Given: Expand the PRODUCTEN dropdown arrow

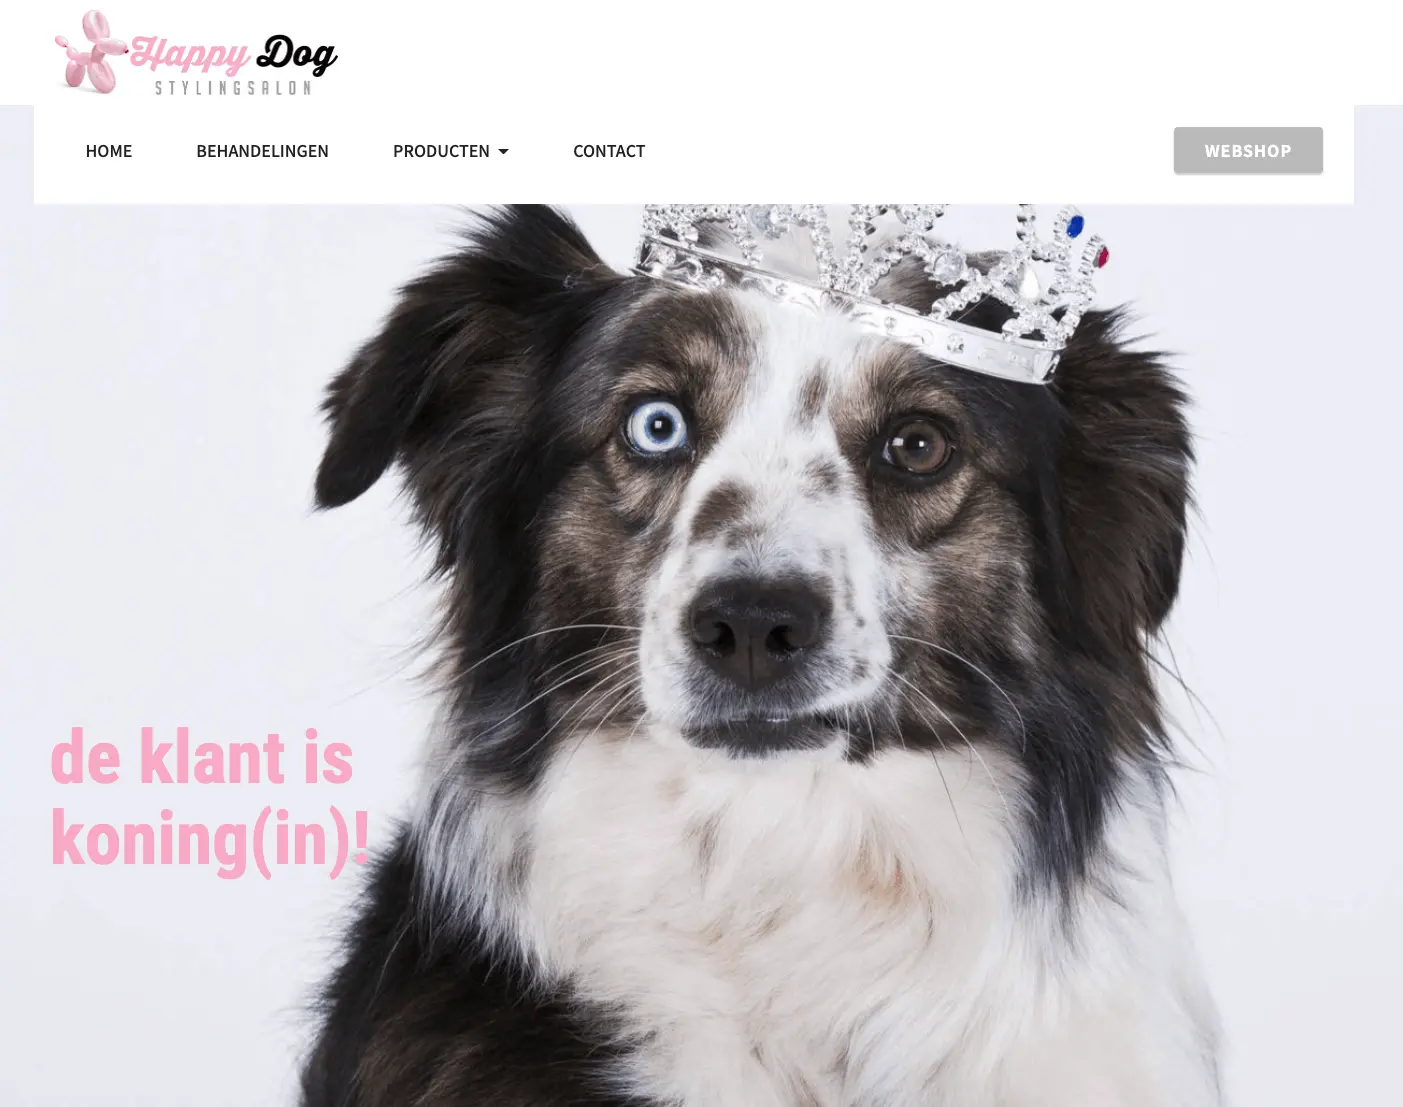Looking at the screenshot, I should [x=503, y=152].
